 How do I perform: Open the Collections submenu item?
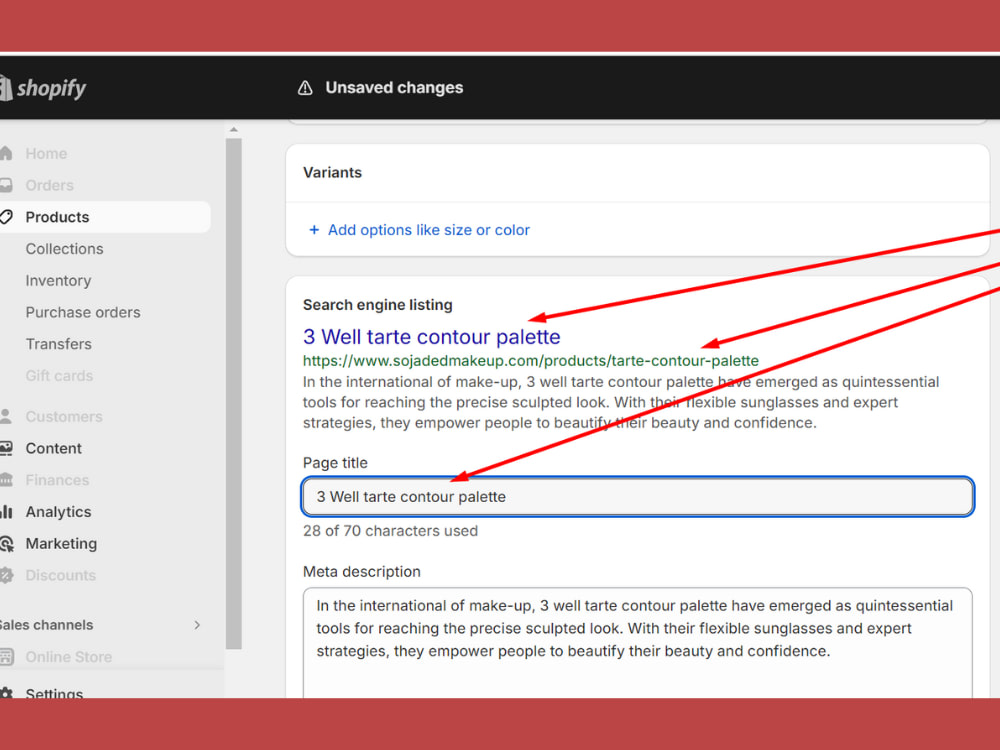tap(64, 249)
